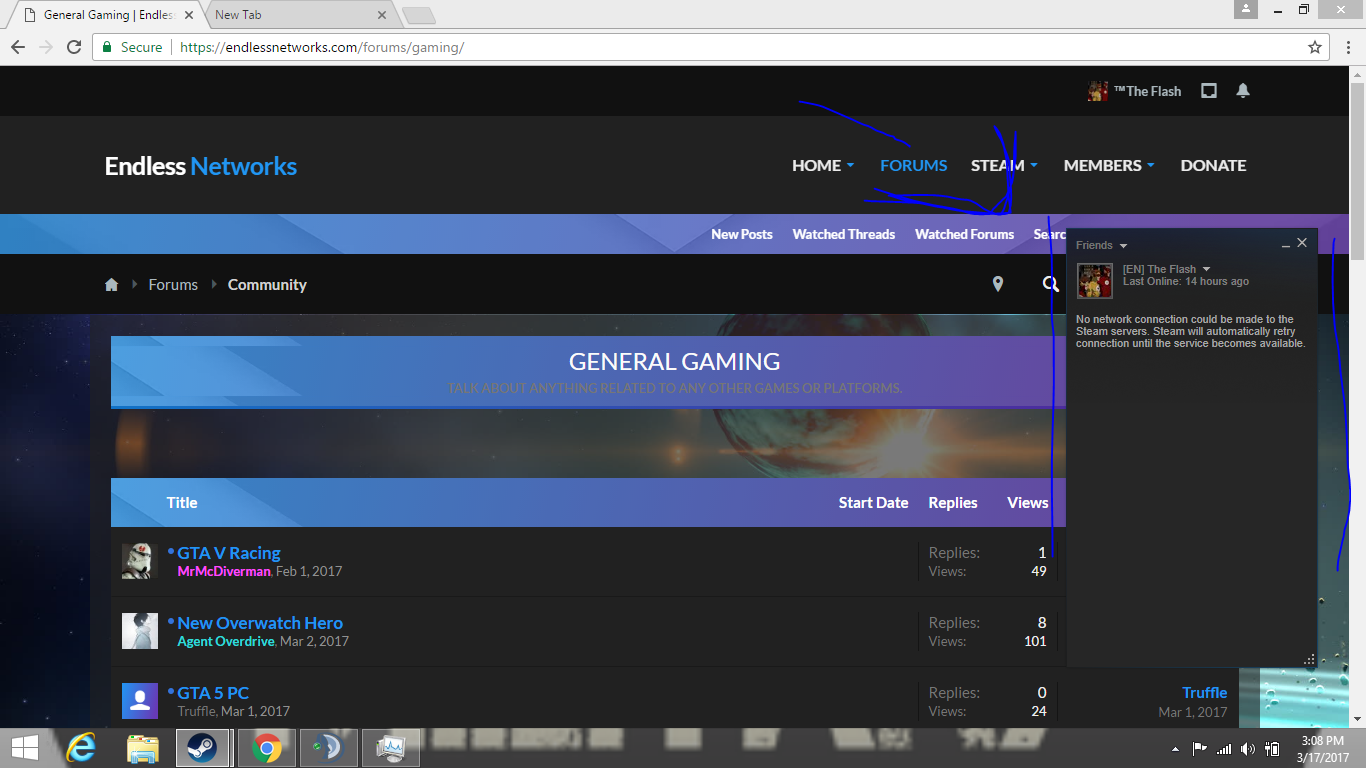Viewport: 1366px width, 768px height.
Task: Show hidden system tray icons
Action: point(1175,749)
